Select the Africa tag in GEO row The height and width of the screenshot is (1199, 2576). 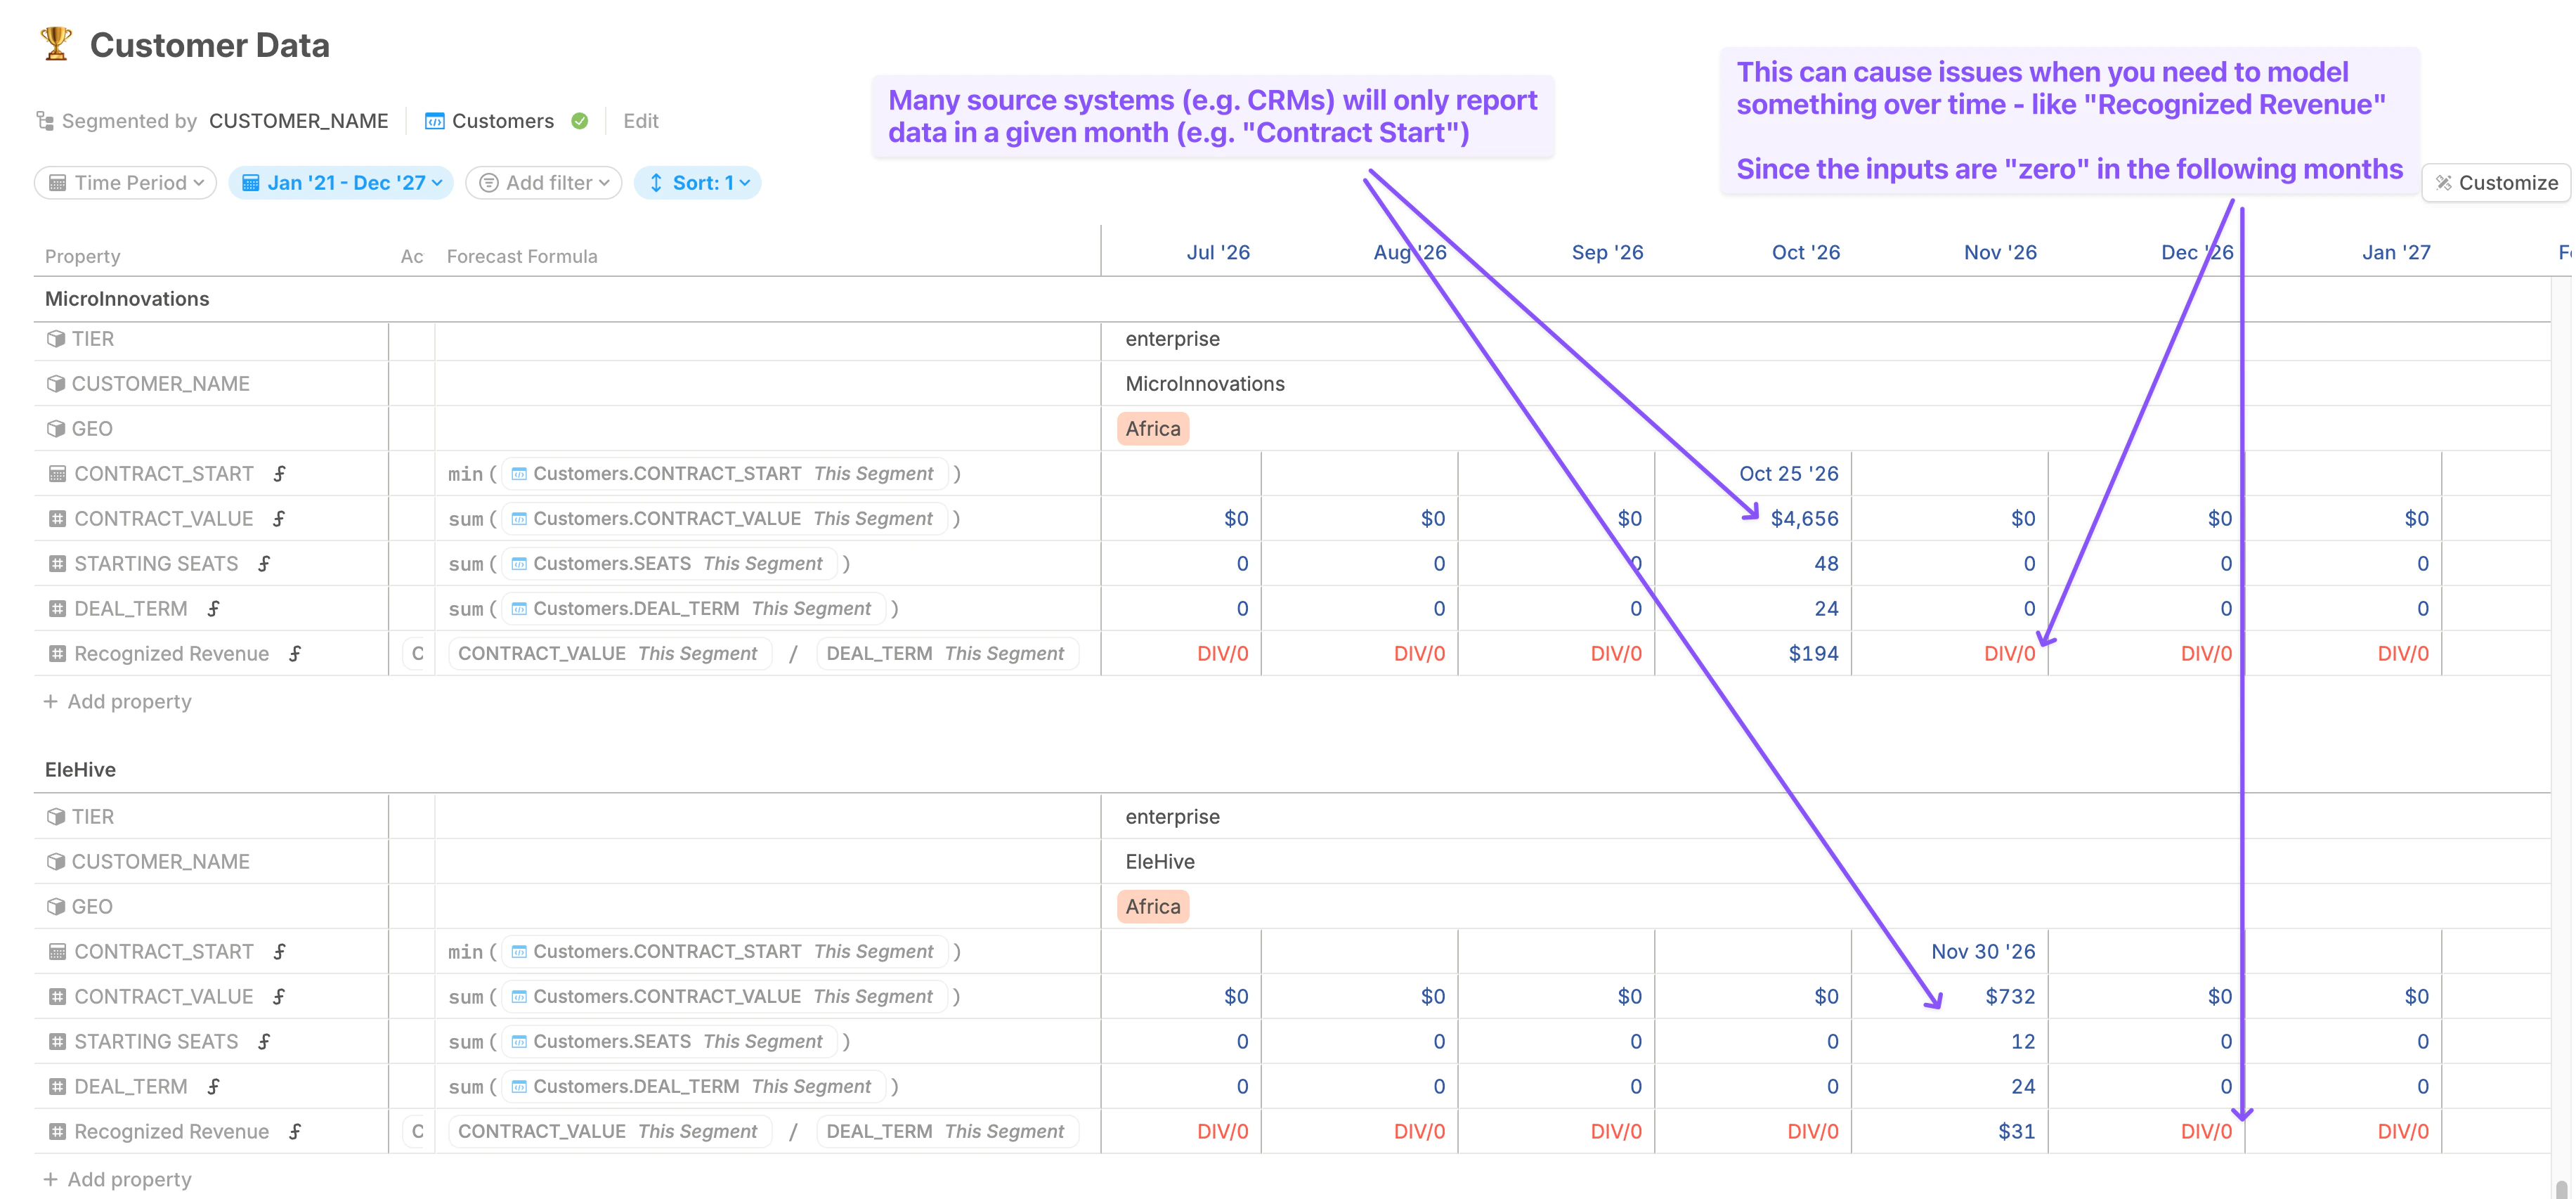tap(1152, 428)
